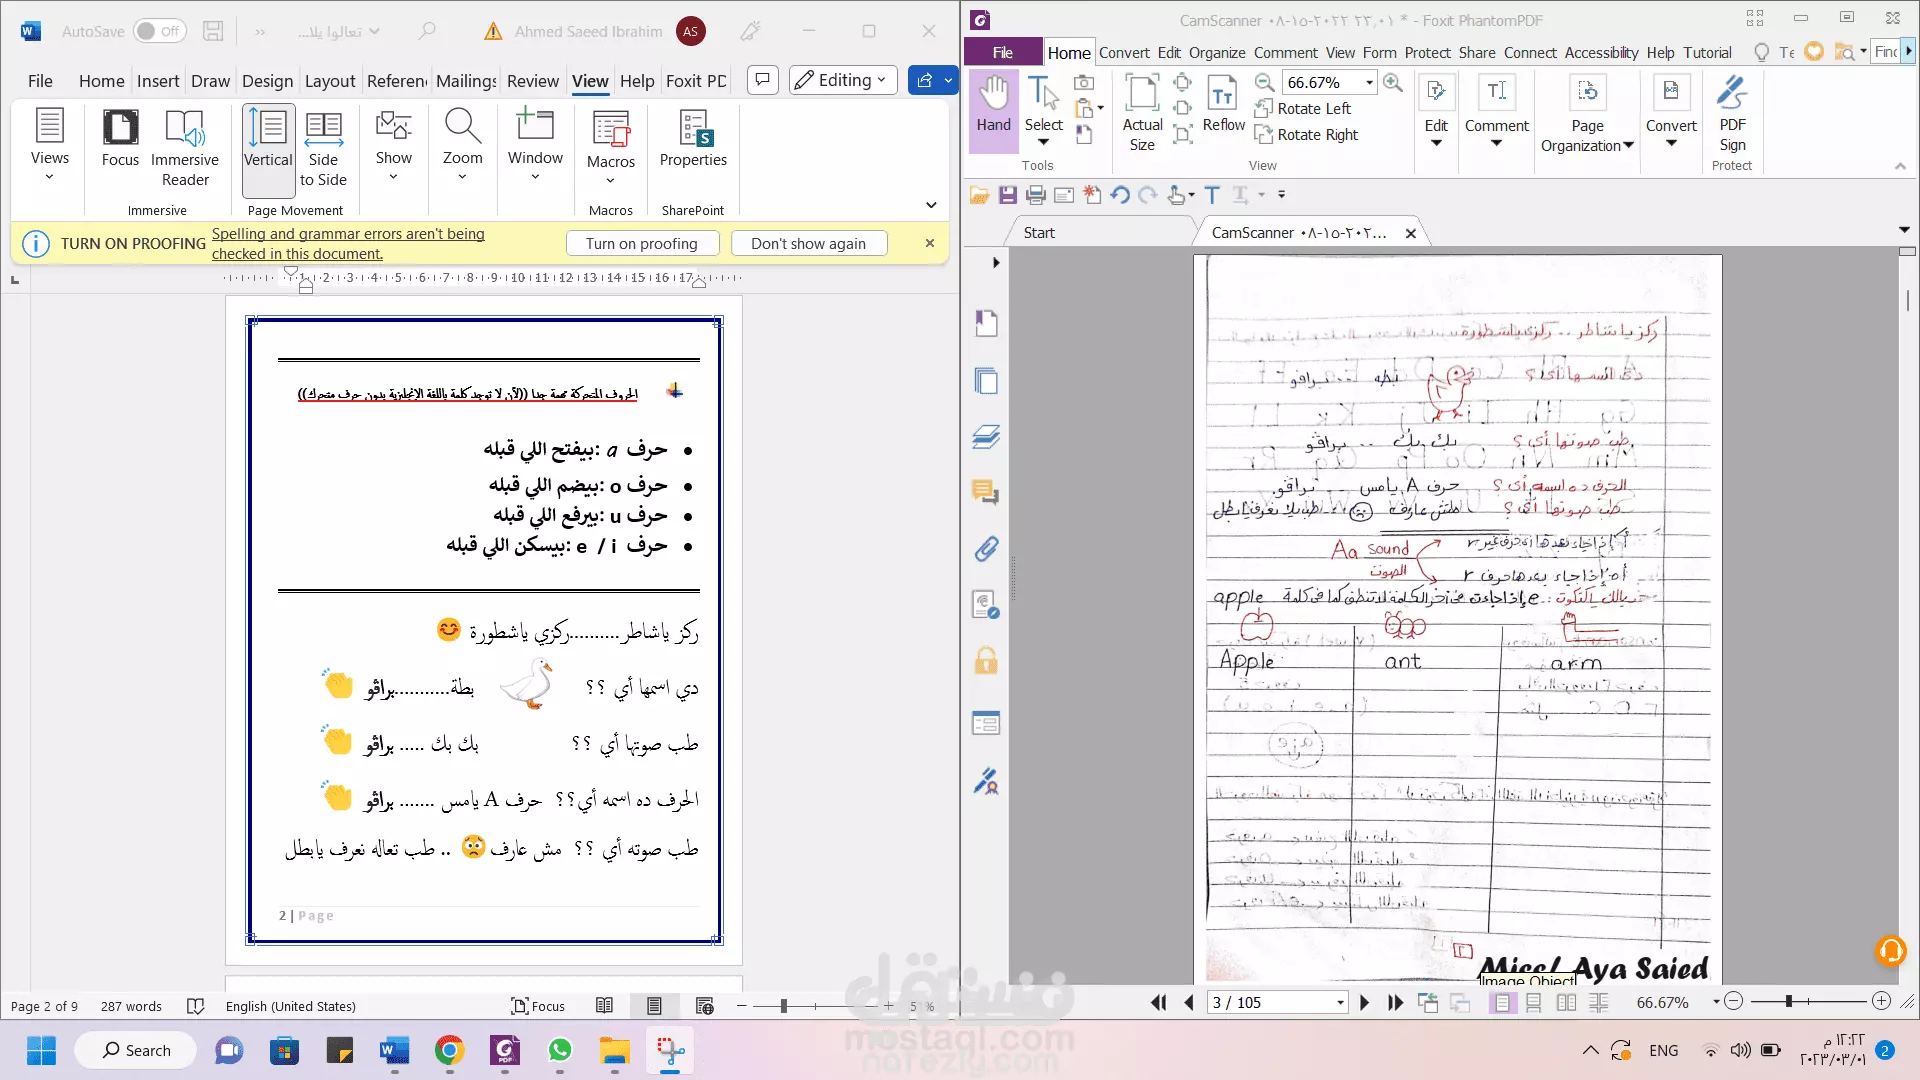Image resolution: width=1920 pixels, height=1080 pixels.
Task: Open the Pages thumbnails panel in Foxit sidebar
Action: (986, 380)
